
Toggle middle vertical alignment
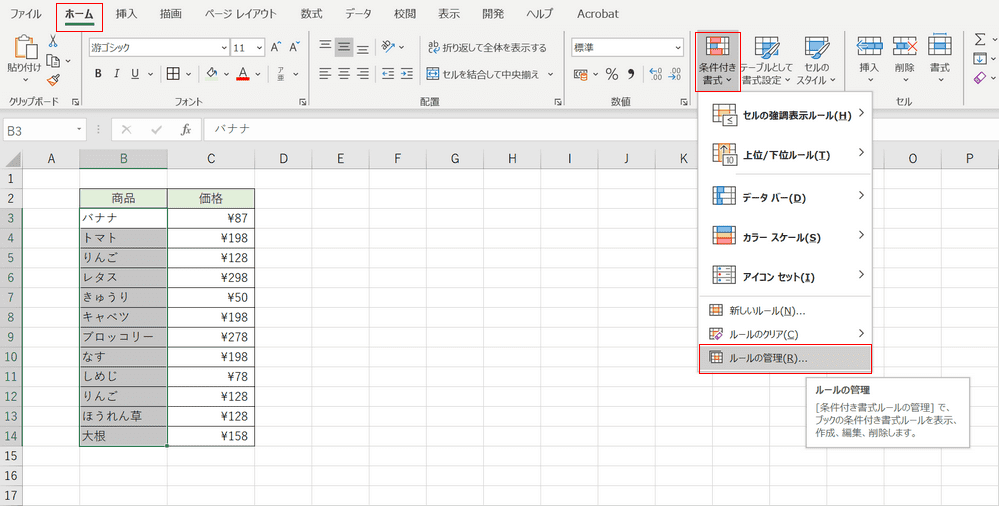[344, 47]
